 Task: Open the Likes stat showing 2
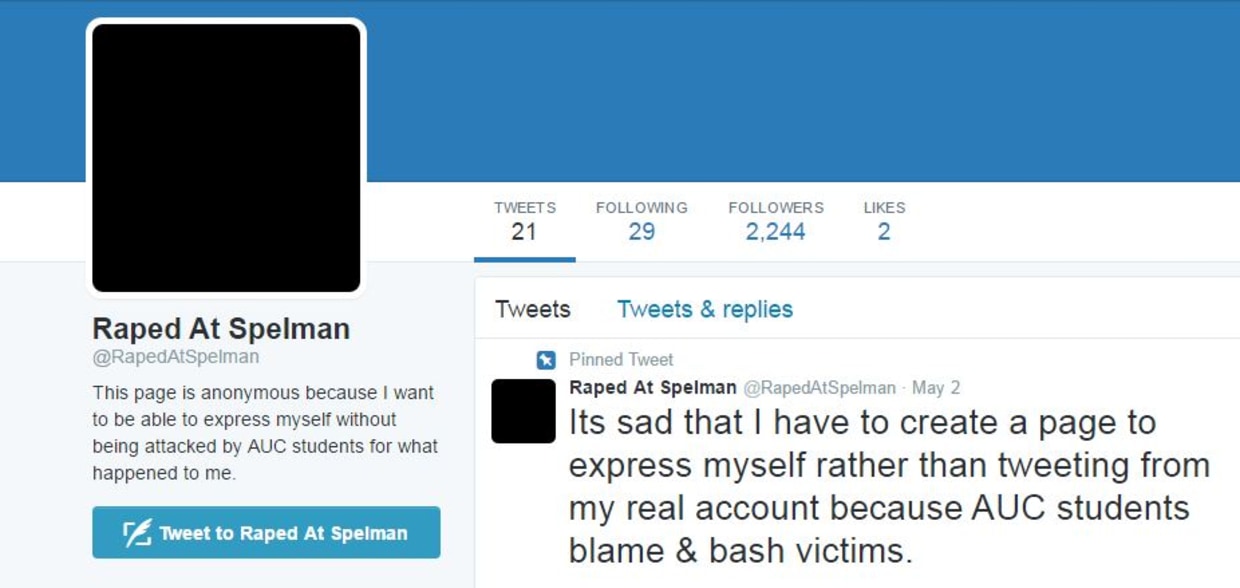coord(884,221)
